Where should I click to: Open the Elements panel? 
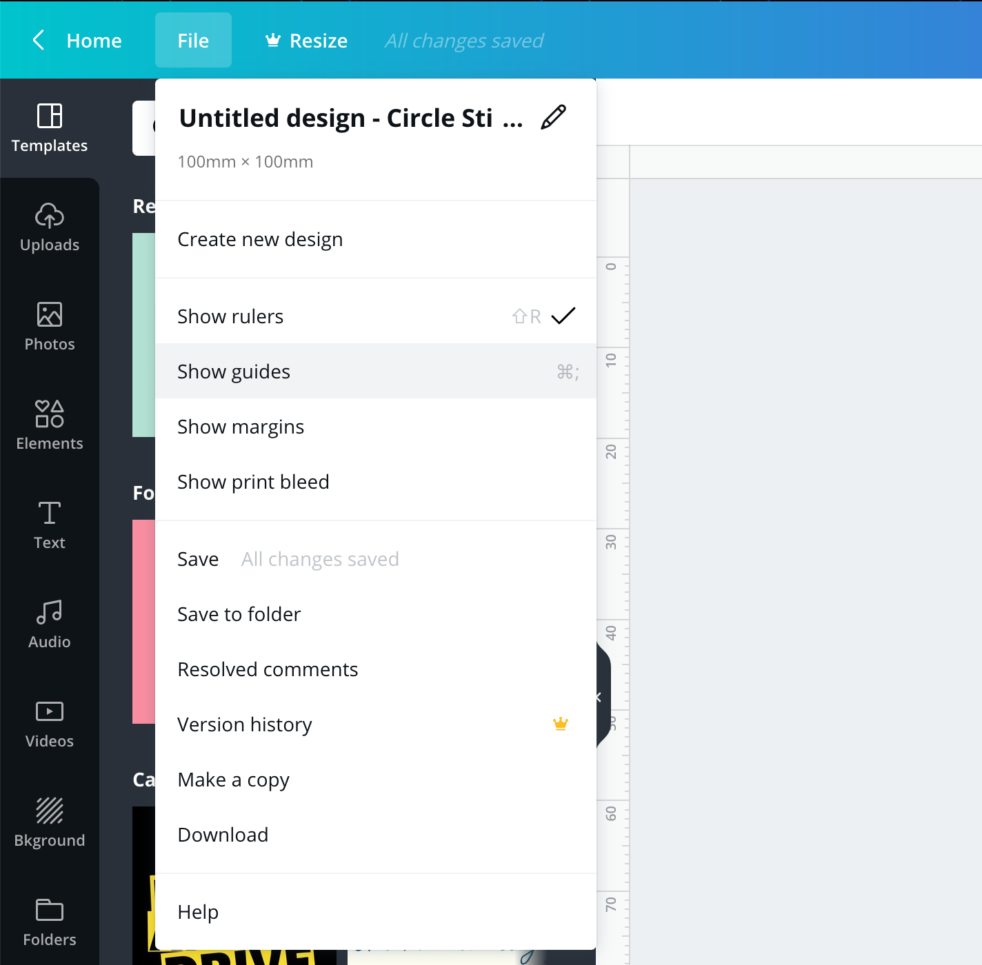tap(49, 425)
